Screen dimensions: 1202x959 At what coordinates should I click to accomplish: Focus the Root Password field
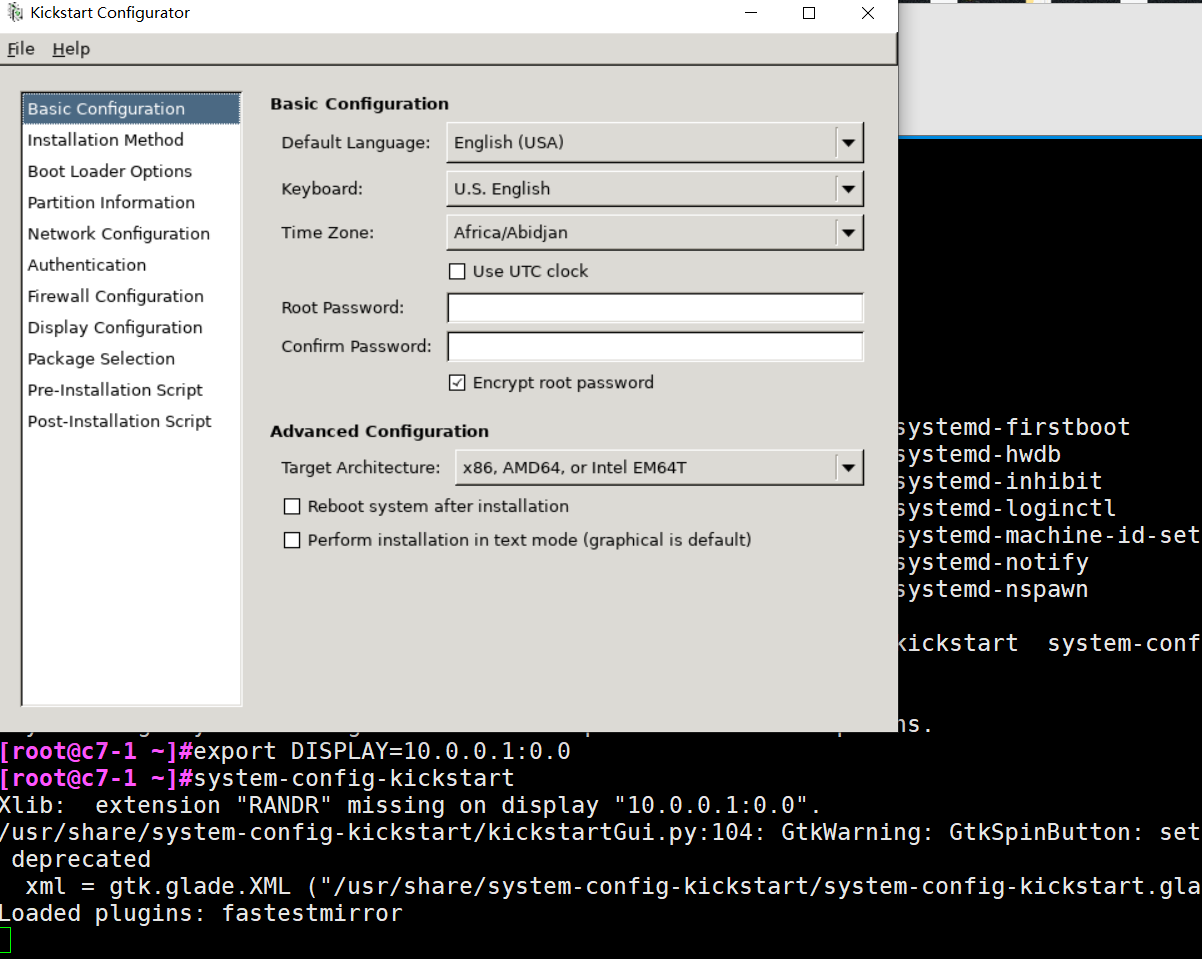(x=655, y=308)
